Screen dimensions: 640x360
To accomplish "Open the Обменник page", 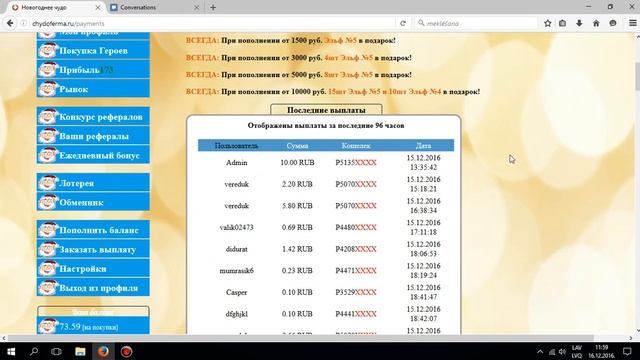I will point(93,202).
